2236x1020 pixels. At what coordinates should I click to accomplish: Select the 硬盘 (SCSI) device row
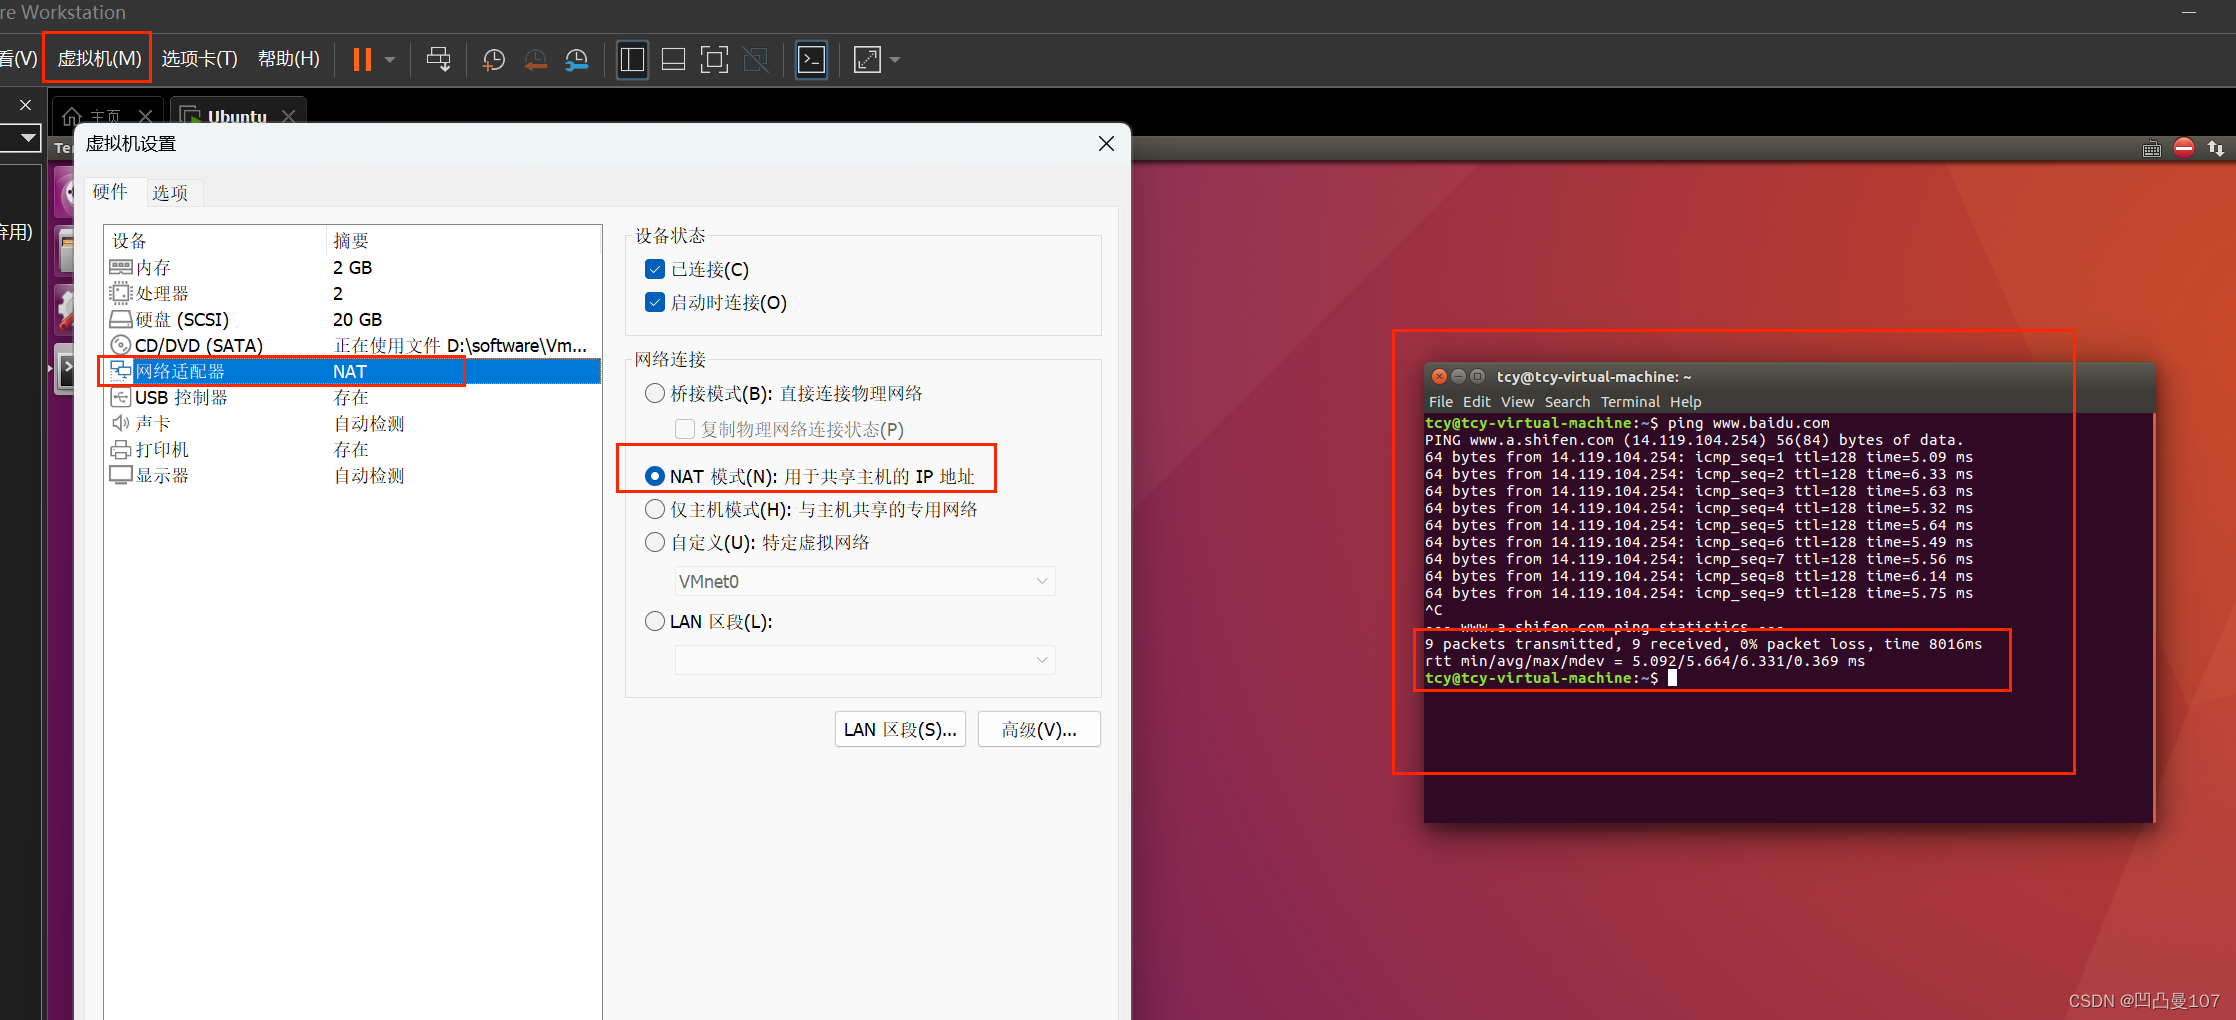pos(352,319)
